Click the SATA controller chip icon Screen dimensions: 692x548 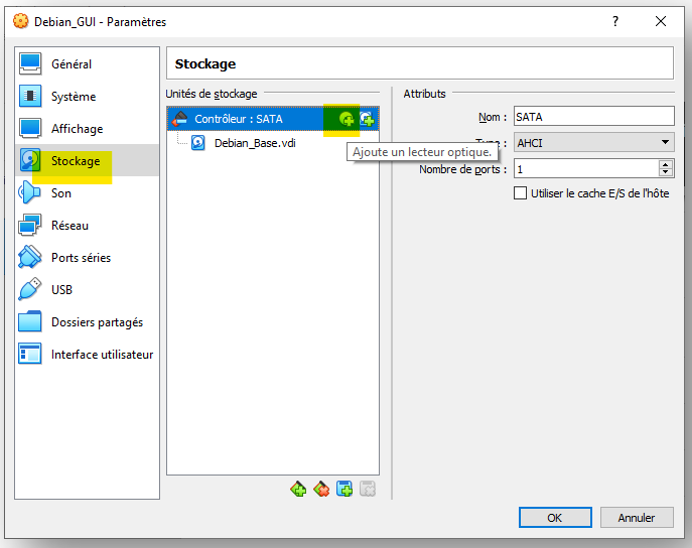tap(180, 119)
